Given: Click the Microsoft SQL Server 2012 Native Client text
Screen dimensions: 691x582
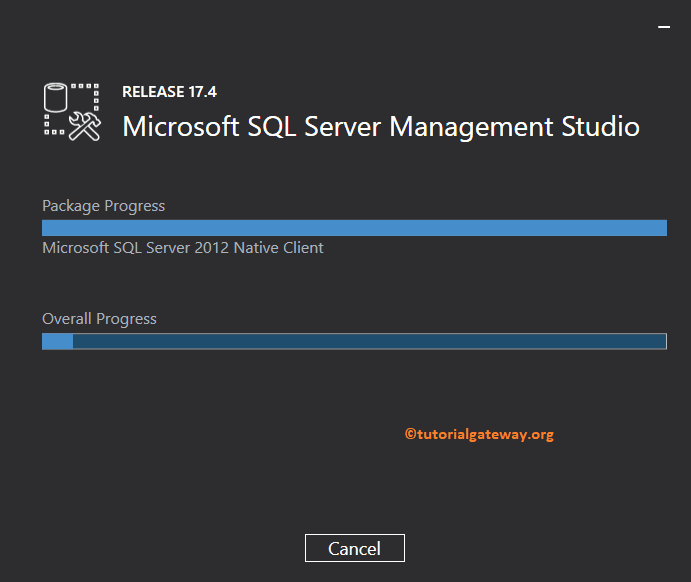Looking at the screenshot, I should click(183, 248).
